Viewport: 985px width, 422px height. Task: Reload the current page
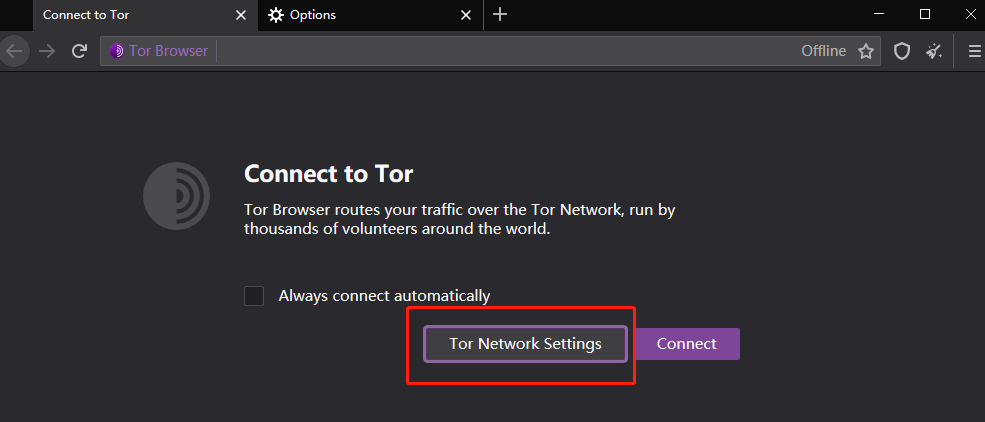tap(79, 51)
